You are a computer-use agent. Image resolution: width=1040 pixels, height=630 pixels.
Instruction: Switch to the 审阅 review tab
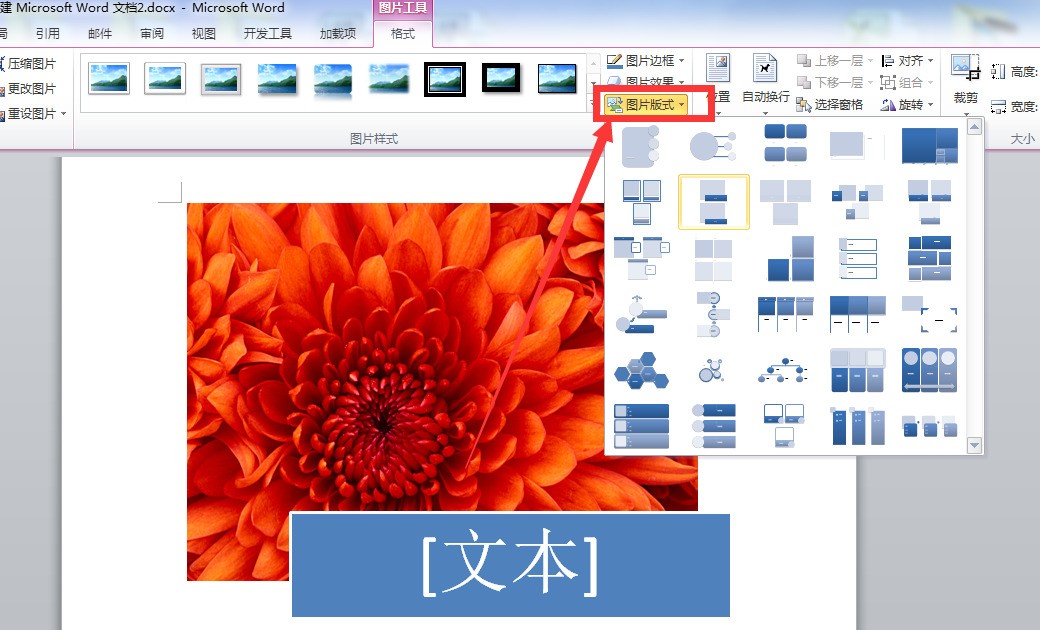152,33
